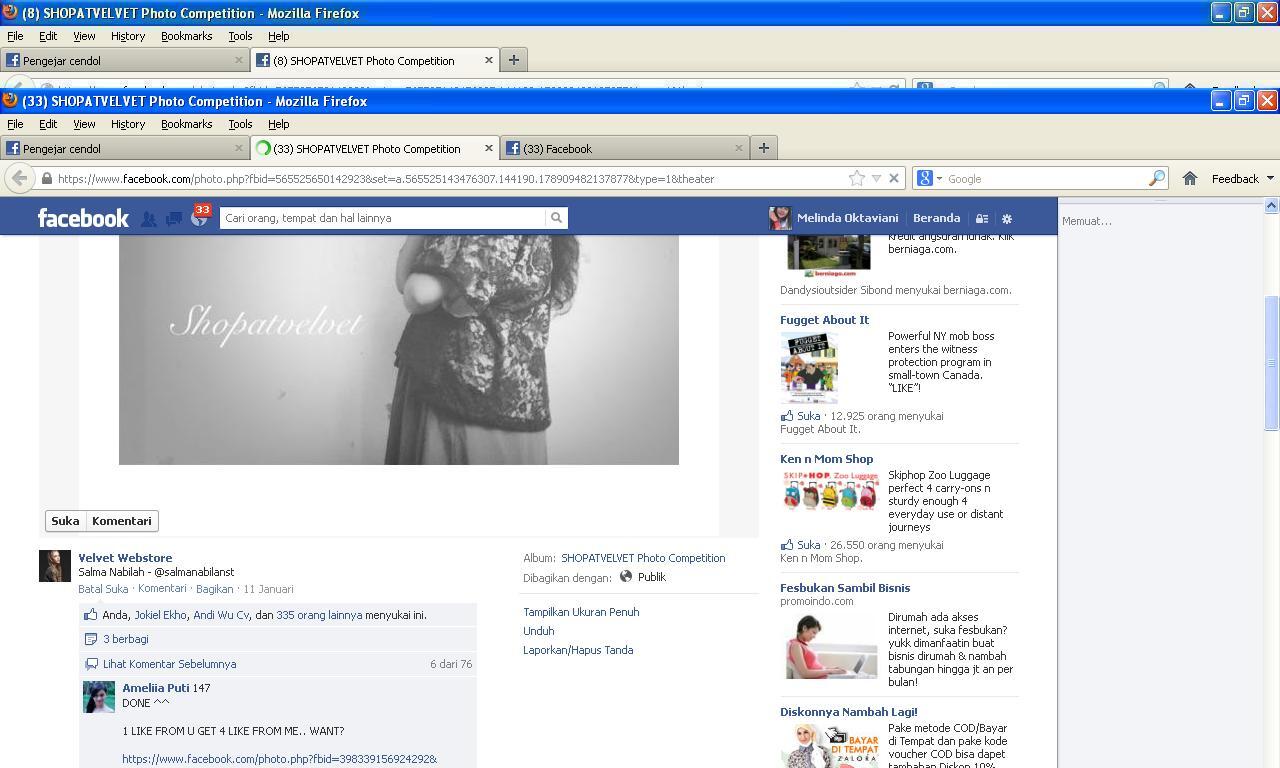Open History menu in front window
Viewport: 1280px width, 768px height.
pos(128,124)
